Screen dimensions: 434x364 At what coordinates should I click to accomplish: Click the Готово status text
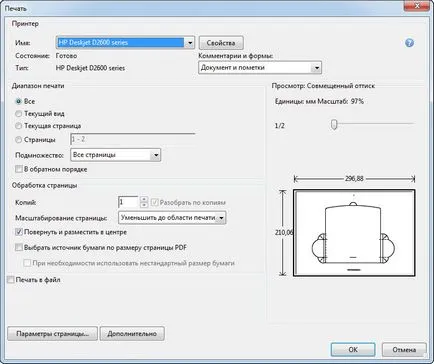point(66,56)
